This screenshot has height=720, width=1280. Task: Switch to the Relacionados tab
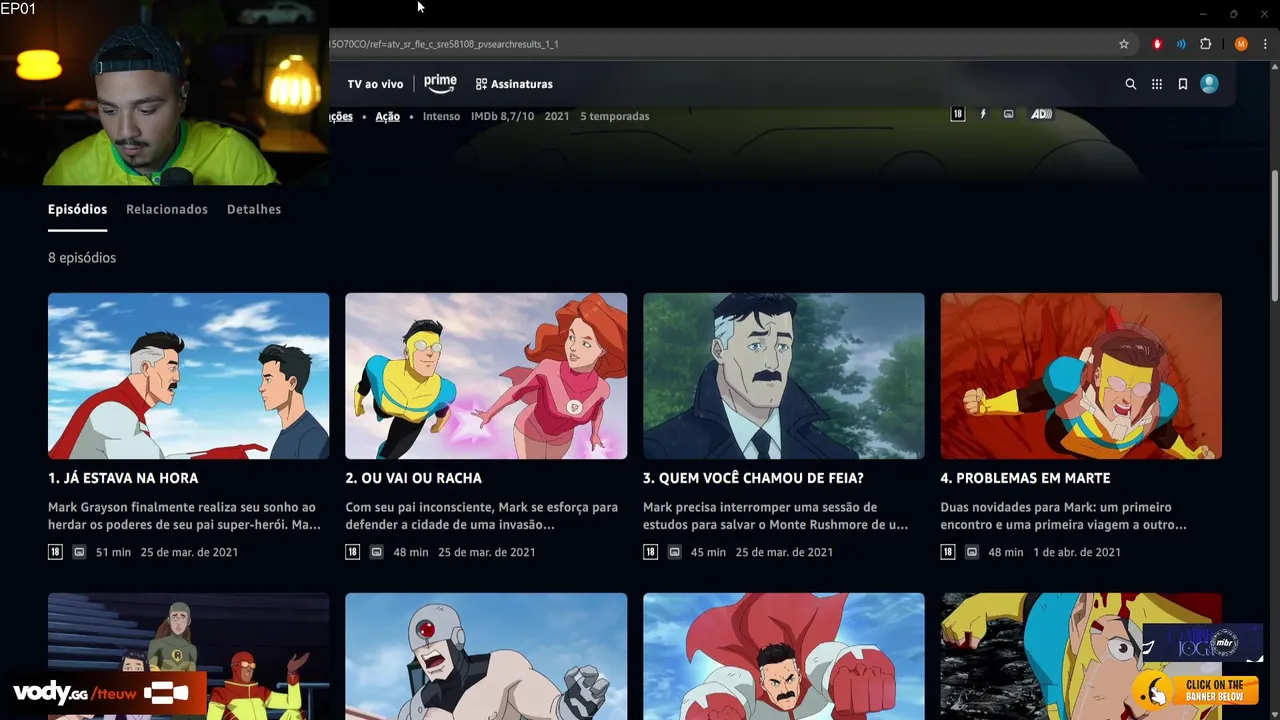(167, 209)
